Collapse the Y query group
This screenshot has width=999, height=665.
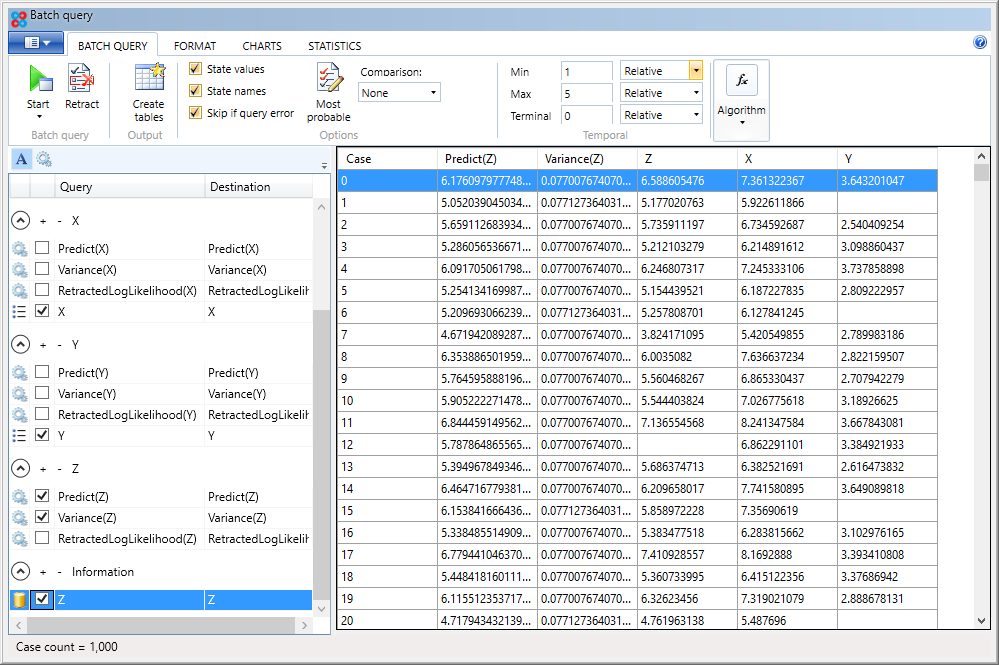pyautogui.click(x=20, y=344)
